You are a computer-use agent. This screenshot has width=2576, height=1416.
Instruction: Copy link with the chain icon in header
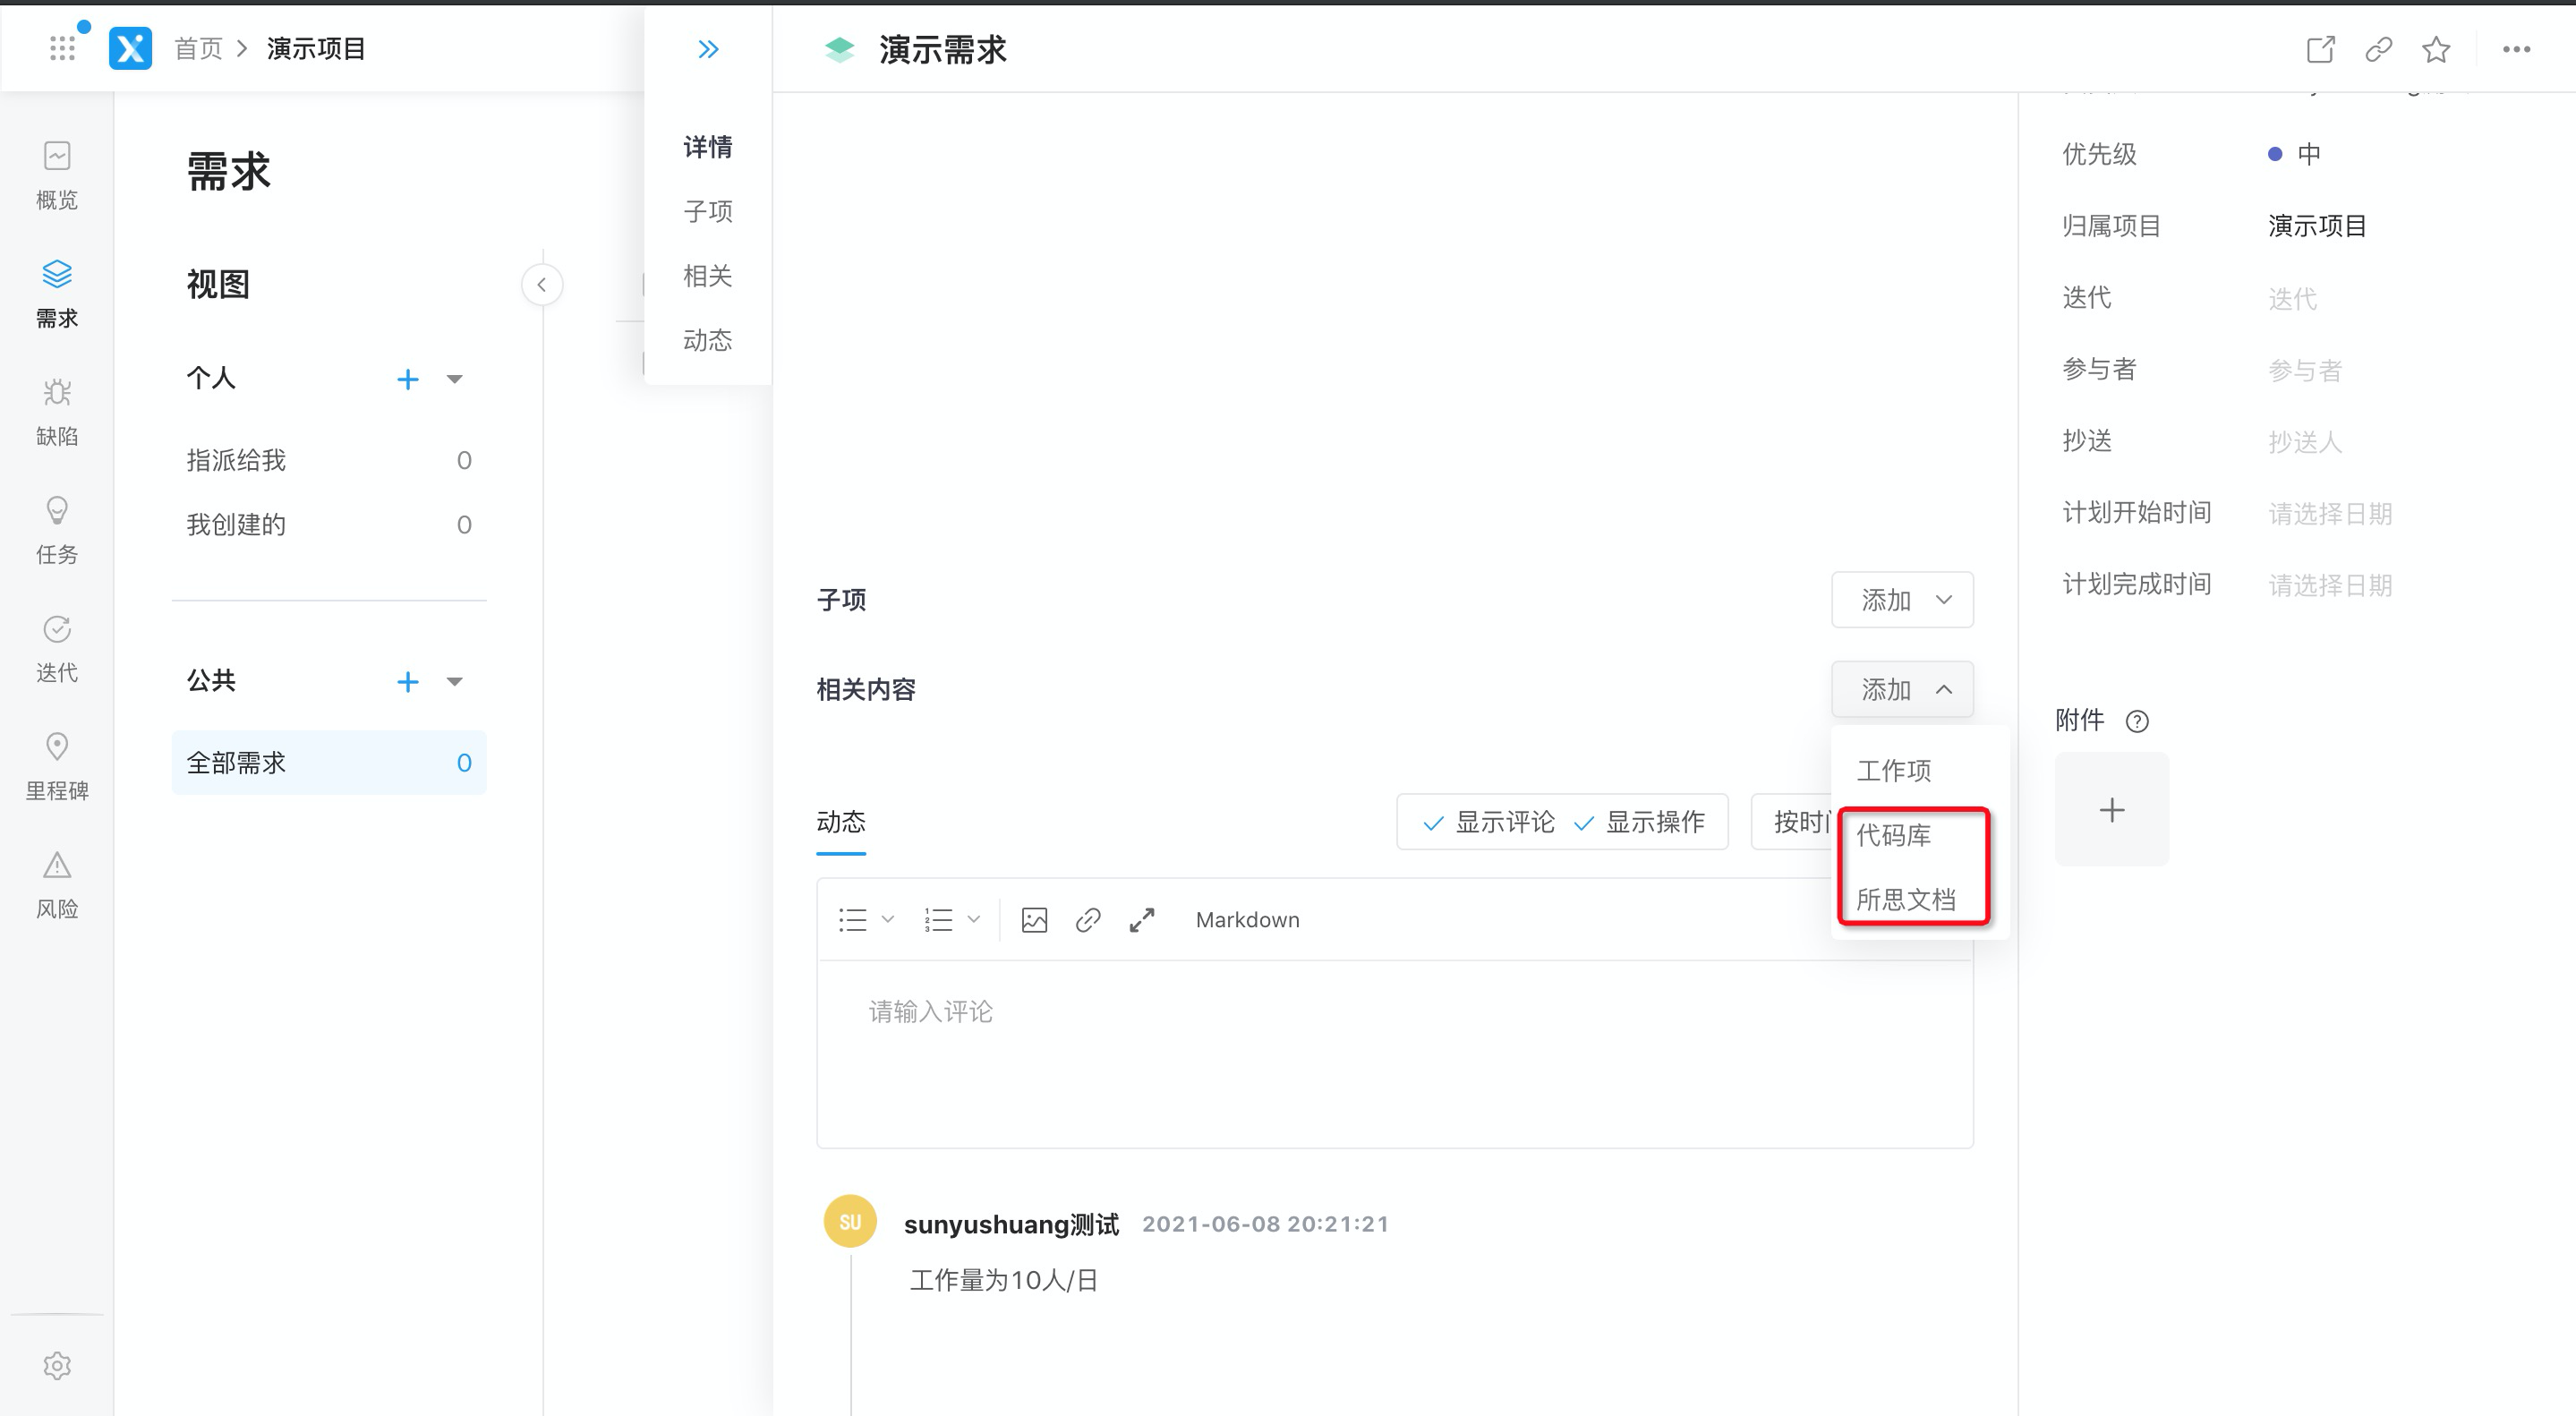[x=2378, y=49]
